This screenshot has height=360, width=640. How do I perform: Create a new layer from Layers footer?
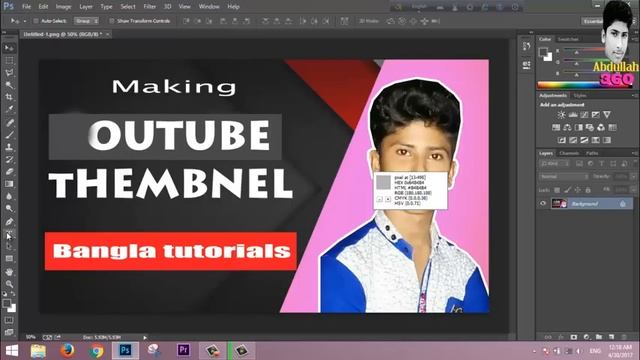[x=611, y=337]
